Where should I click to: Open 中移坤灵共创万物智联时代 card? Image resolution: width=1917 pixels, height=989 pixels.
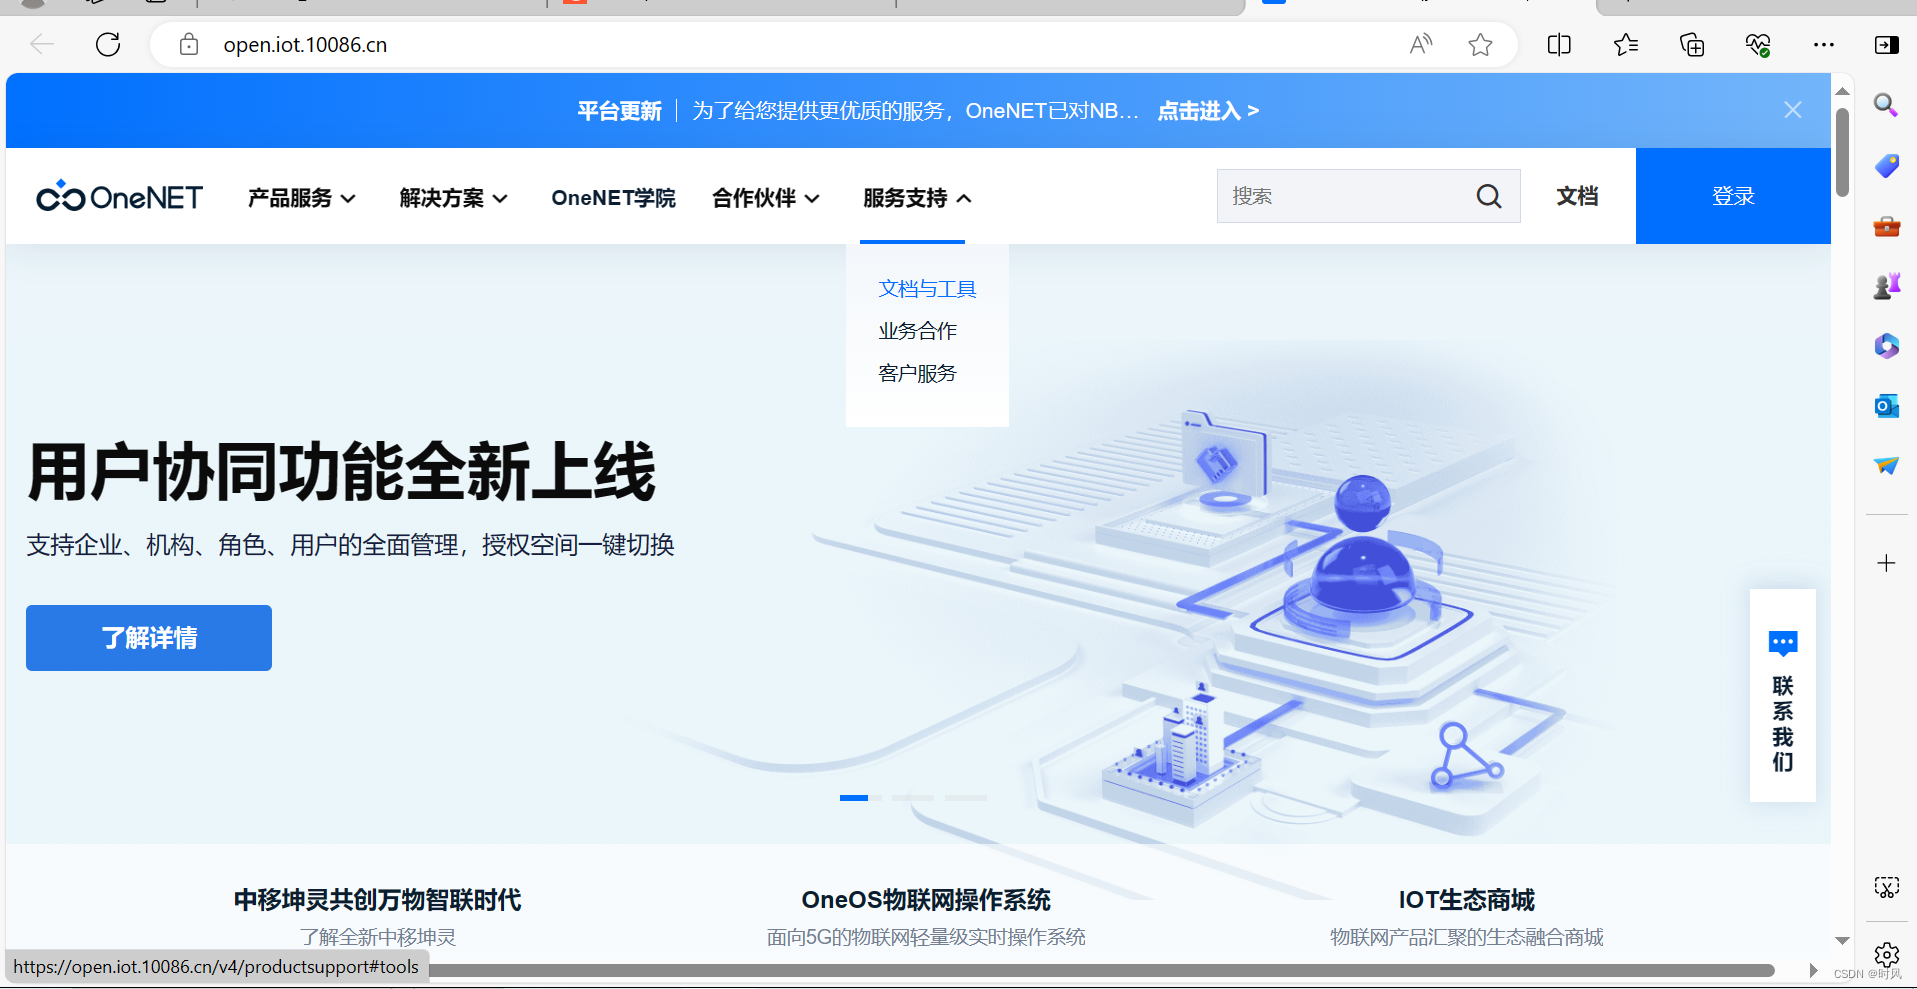tap(377, 917)
